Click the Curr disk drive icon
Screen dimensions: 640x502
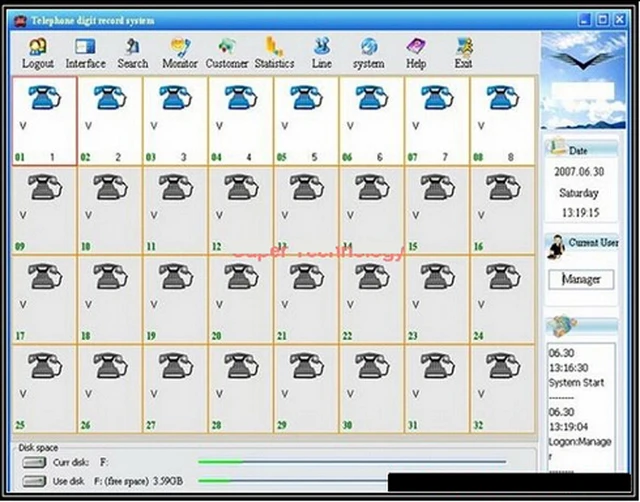pyautogui.click(x=34, y=462)
